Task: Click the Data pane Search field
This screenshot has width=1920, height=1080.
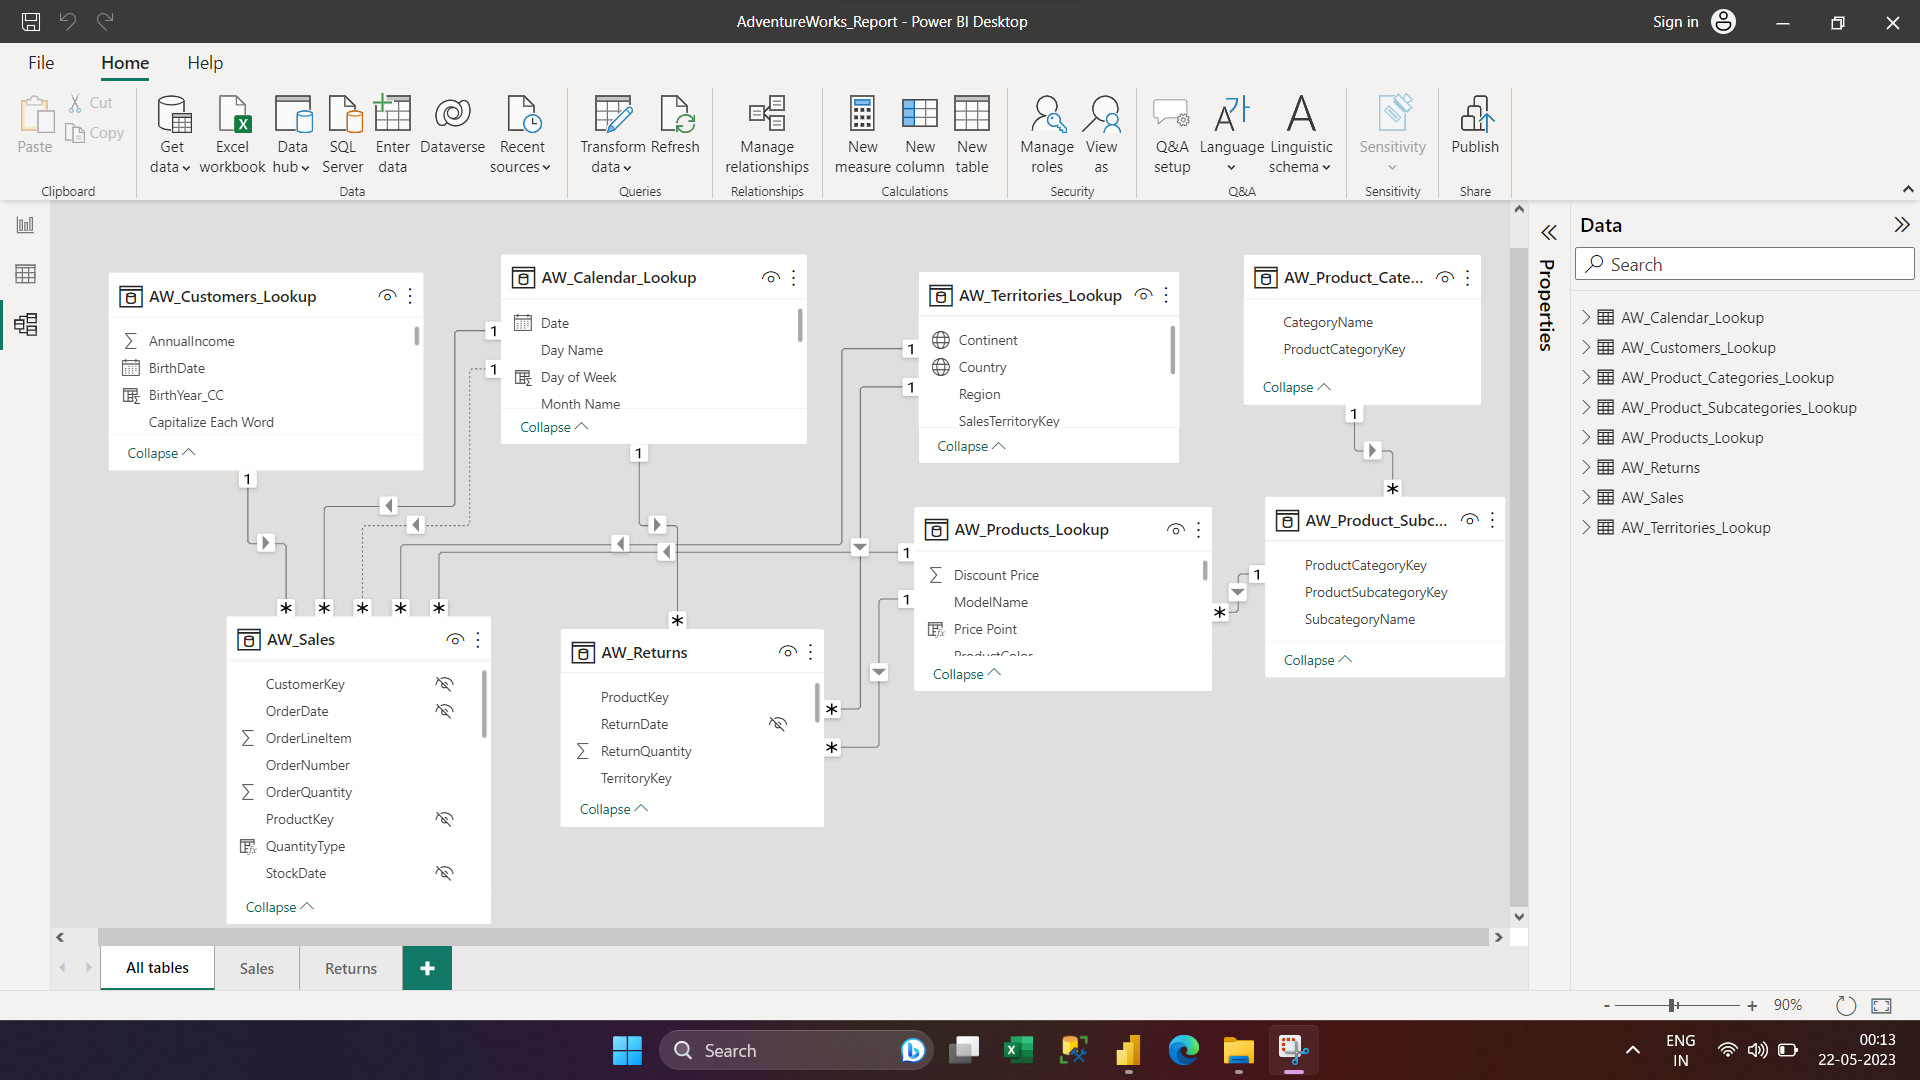Action: [1745, 264]
